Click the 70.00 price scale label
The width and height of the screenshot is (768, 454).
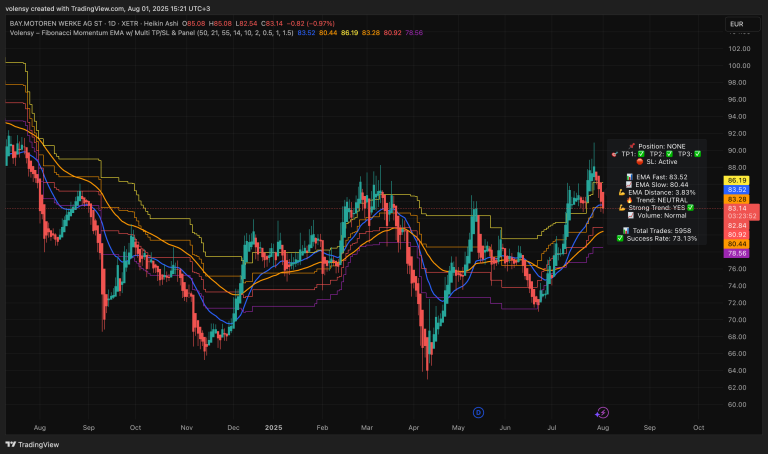pos(737,320)
